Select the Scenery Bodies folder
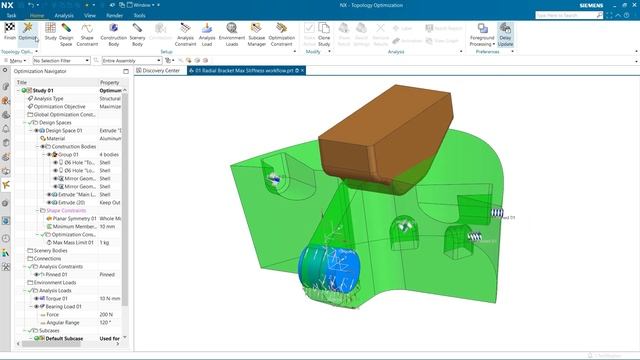640x360 pixels. 47,251
